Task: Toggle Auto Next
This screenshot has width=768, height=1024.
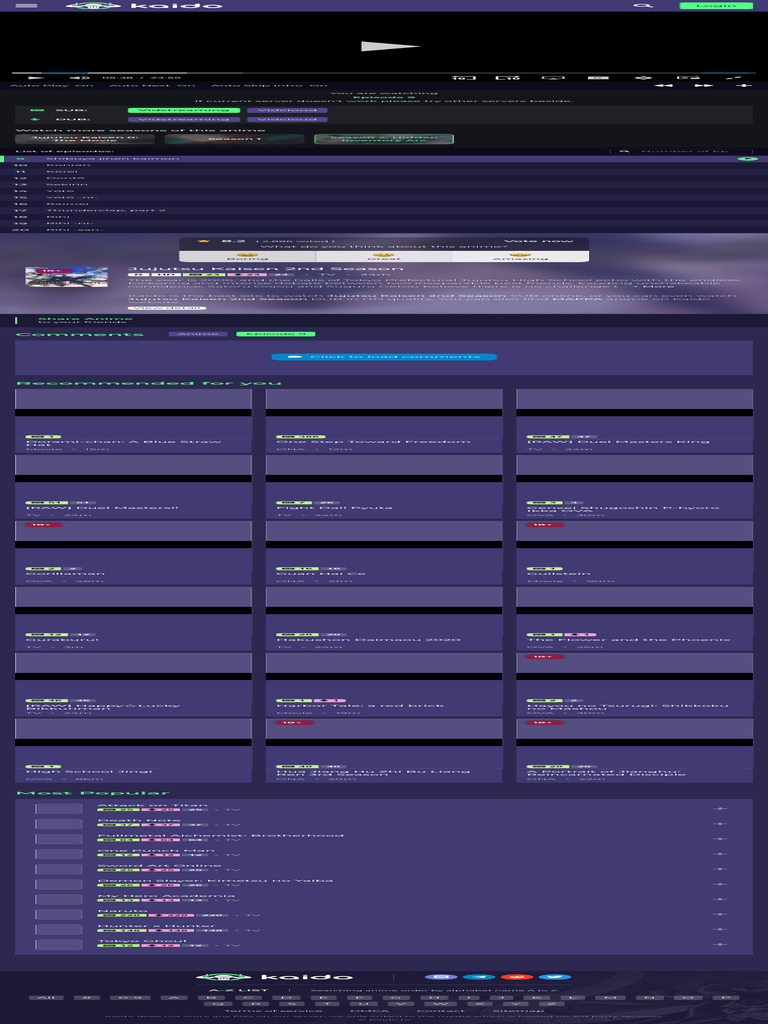Action: coord(152,86)
